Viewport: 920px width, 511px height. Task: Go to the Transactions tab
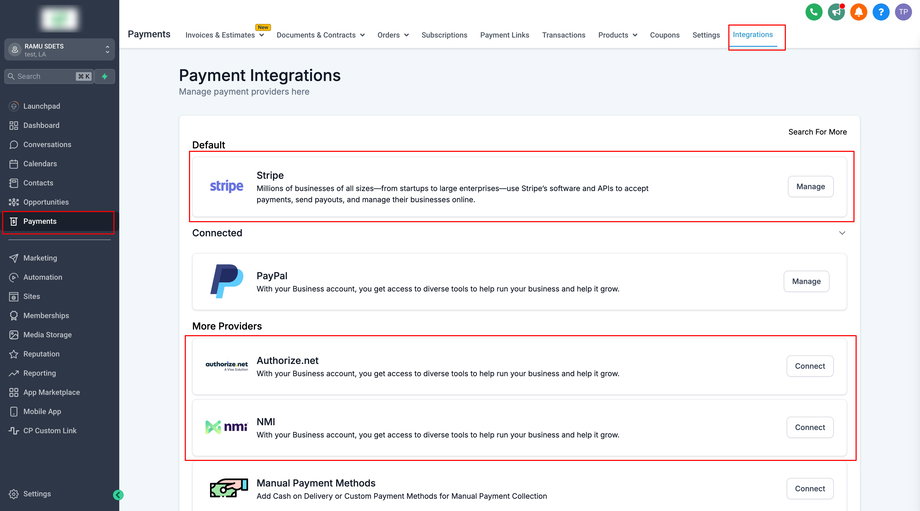(563, 35)
